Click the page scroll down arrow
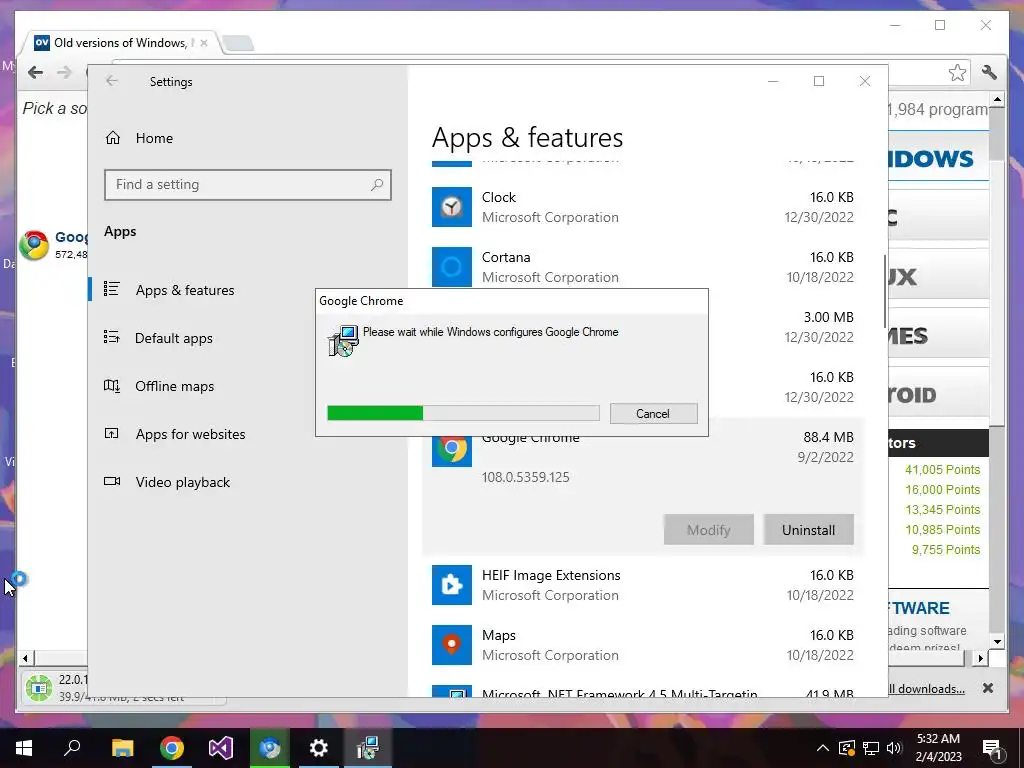Image resolution: width=1024 pixels, height=768 pixels. coord(997,641)
